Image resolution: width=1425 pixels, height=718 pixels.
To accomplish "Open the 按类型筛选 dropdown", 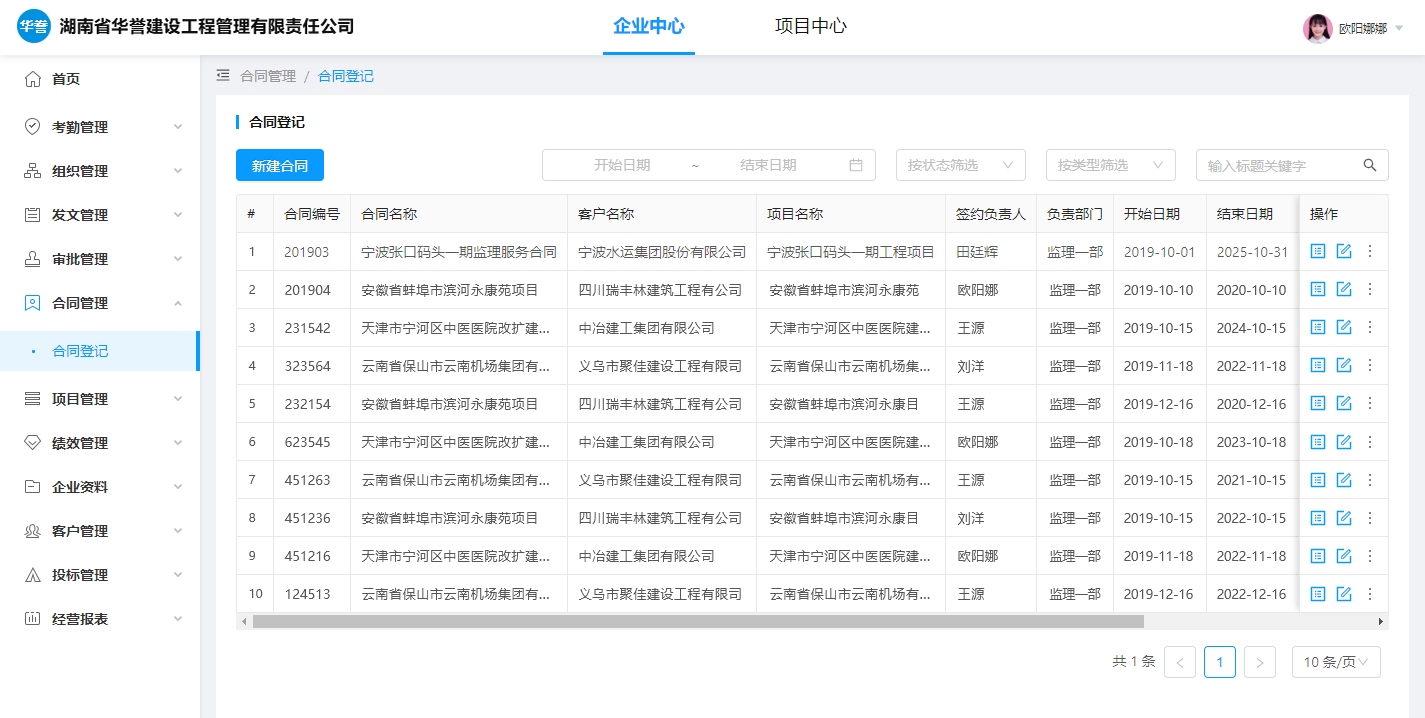I will [1110, 165].
